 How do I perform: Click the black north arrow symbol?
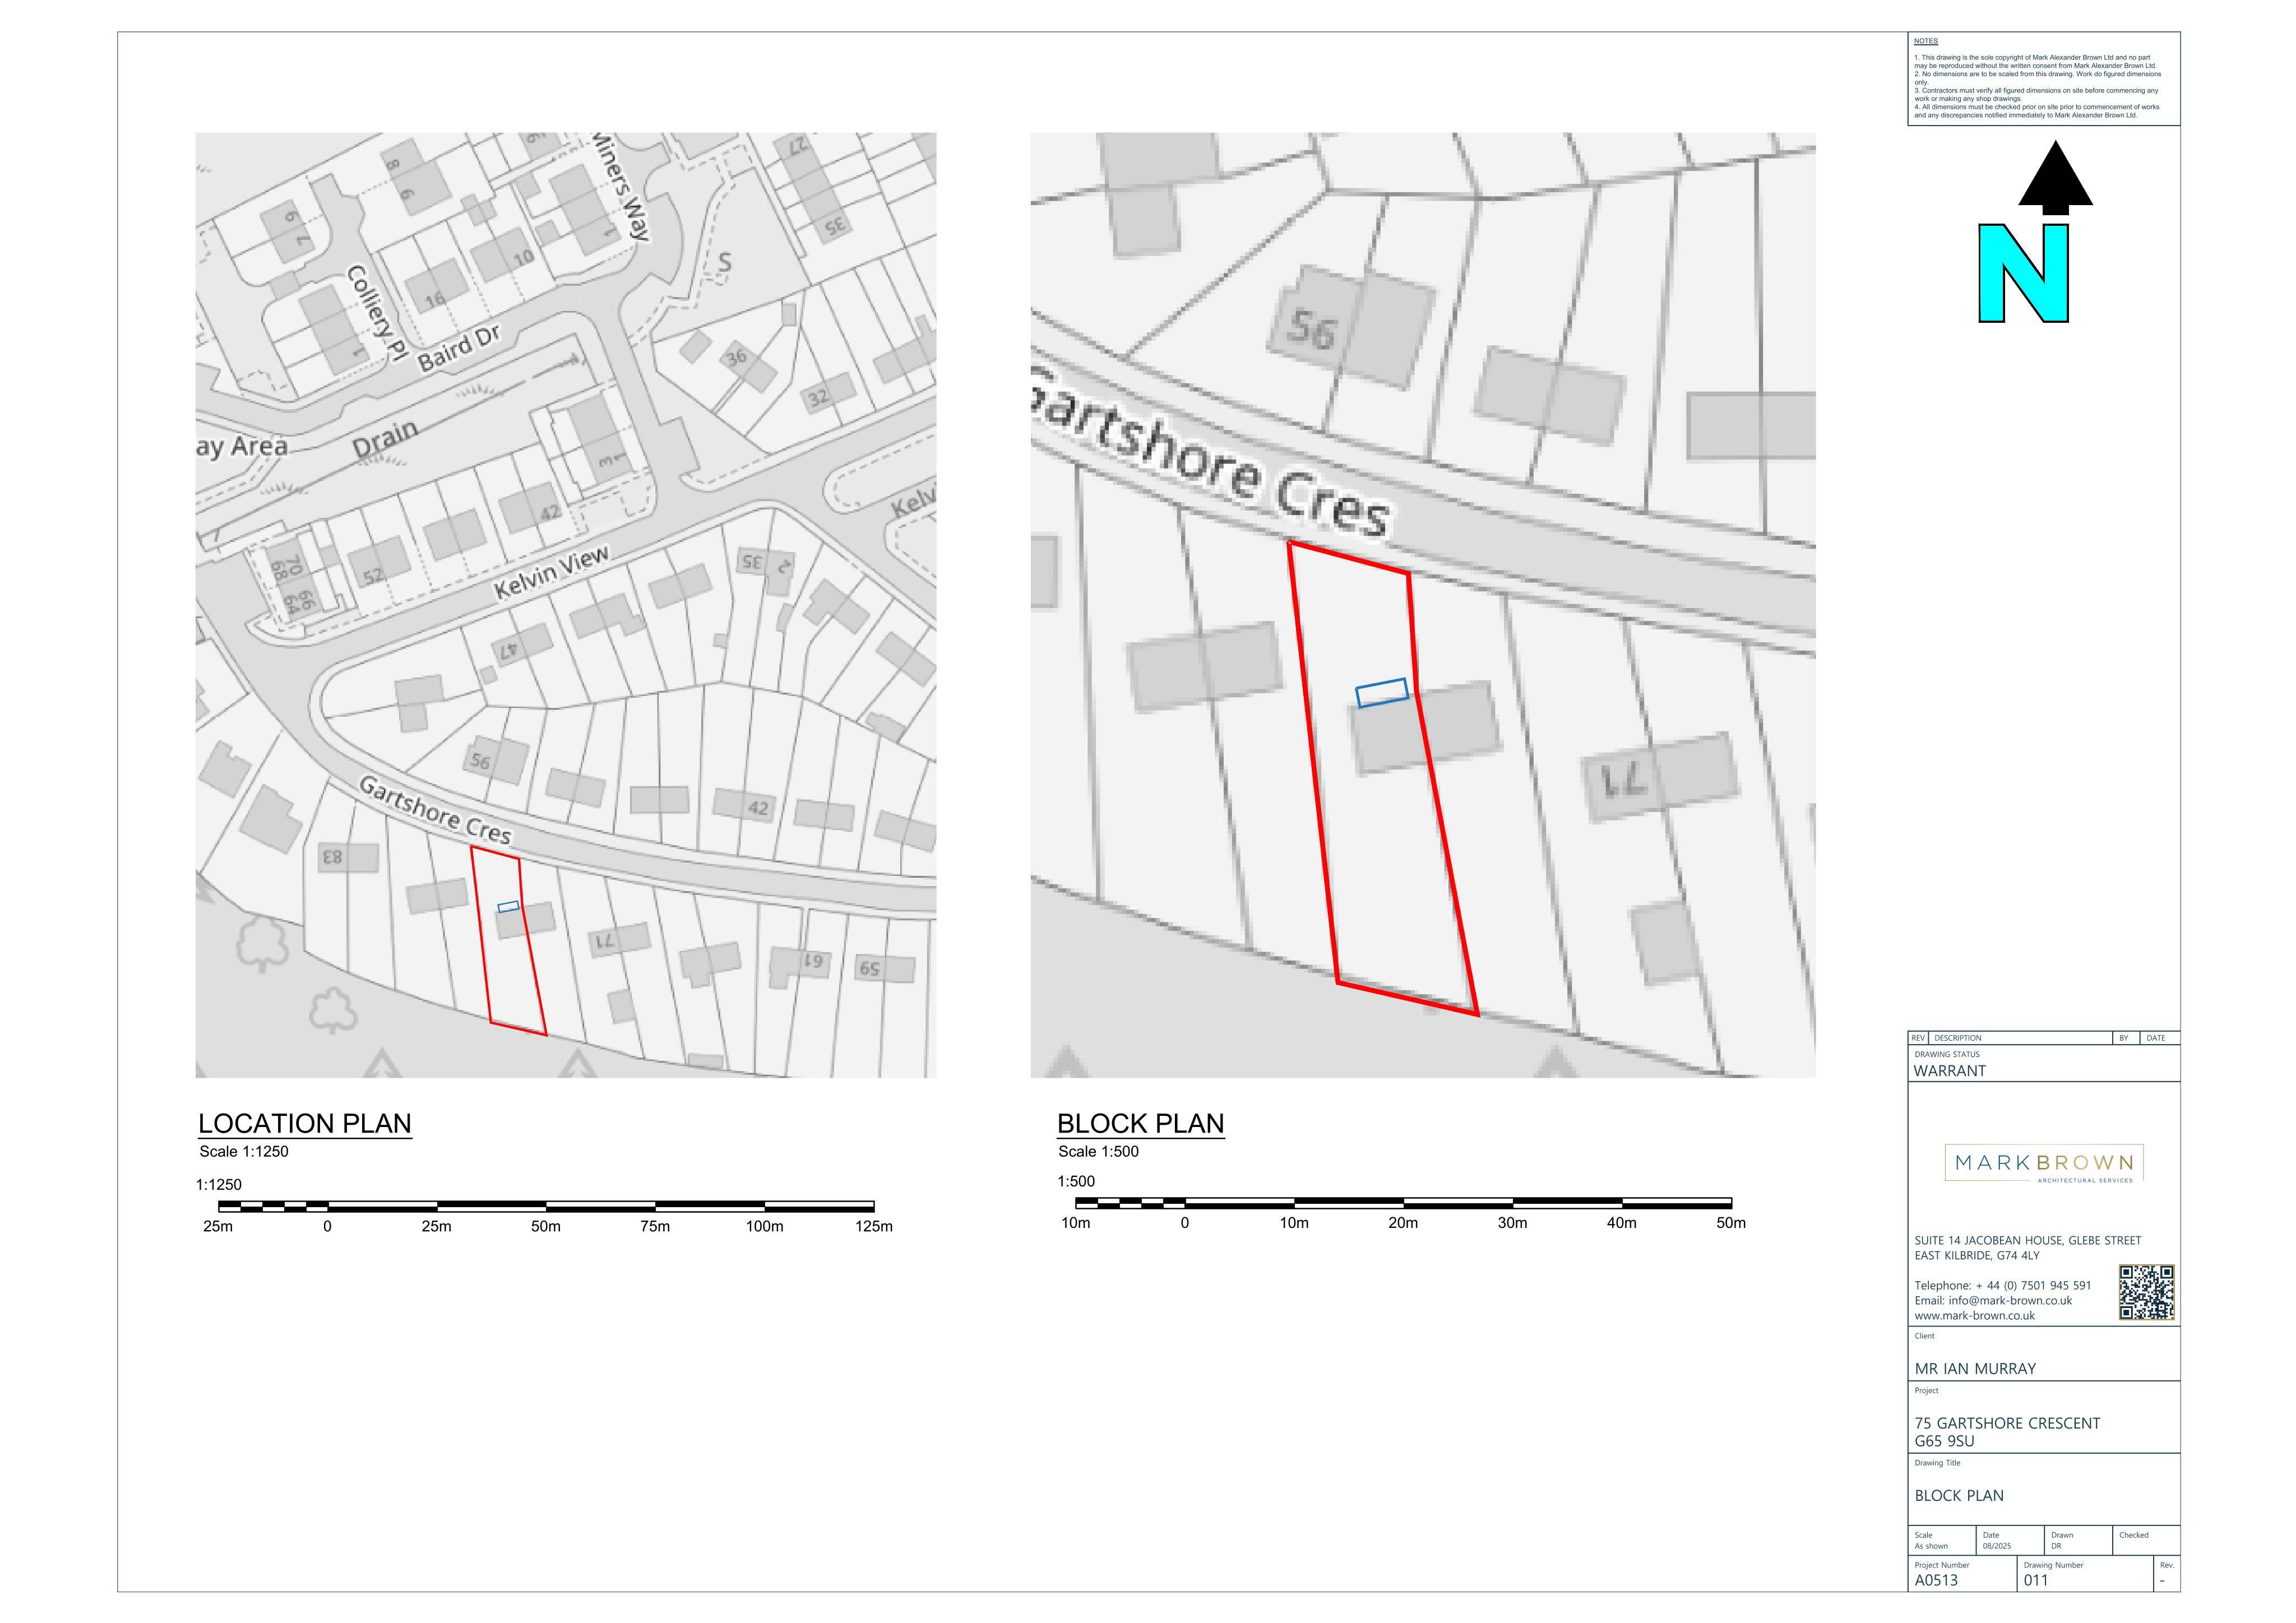tap(2055, 178)
